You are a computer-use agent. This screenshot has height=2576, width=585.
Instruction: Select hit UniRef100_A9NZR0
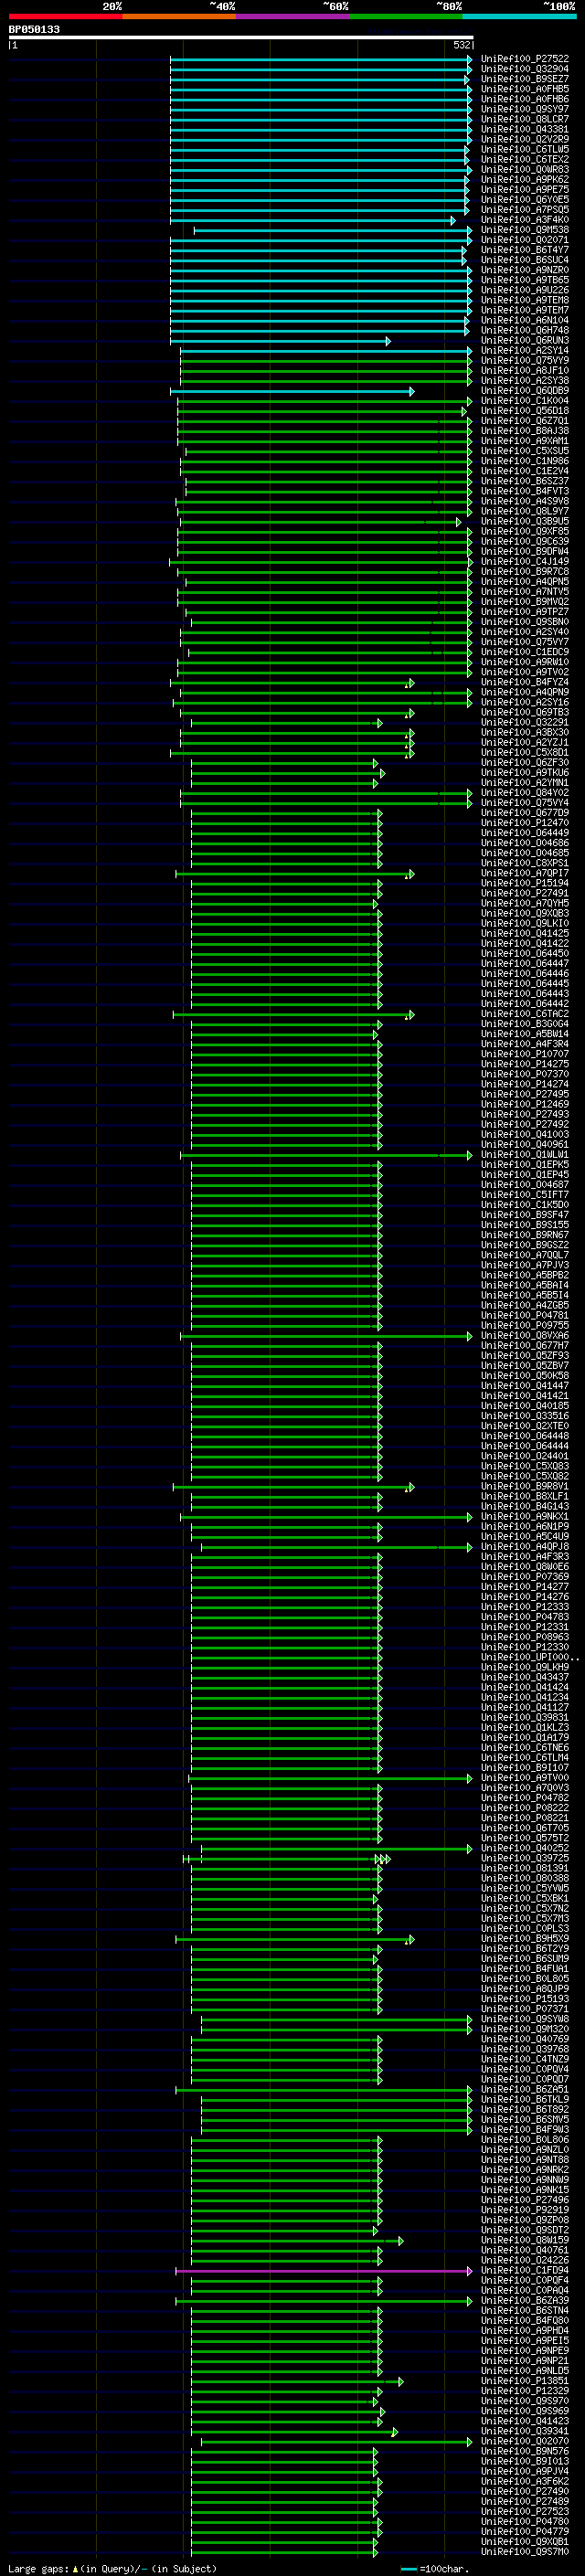[524, 270]
